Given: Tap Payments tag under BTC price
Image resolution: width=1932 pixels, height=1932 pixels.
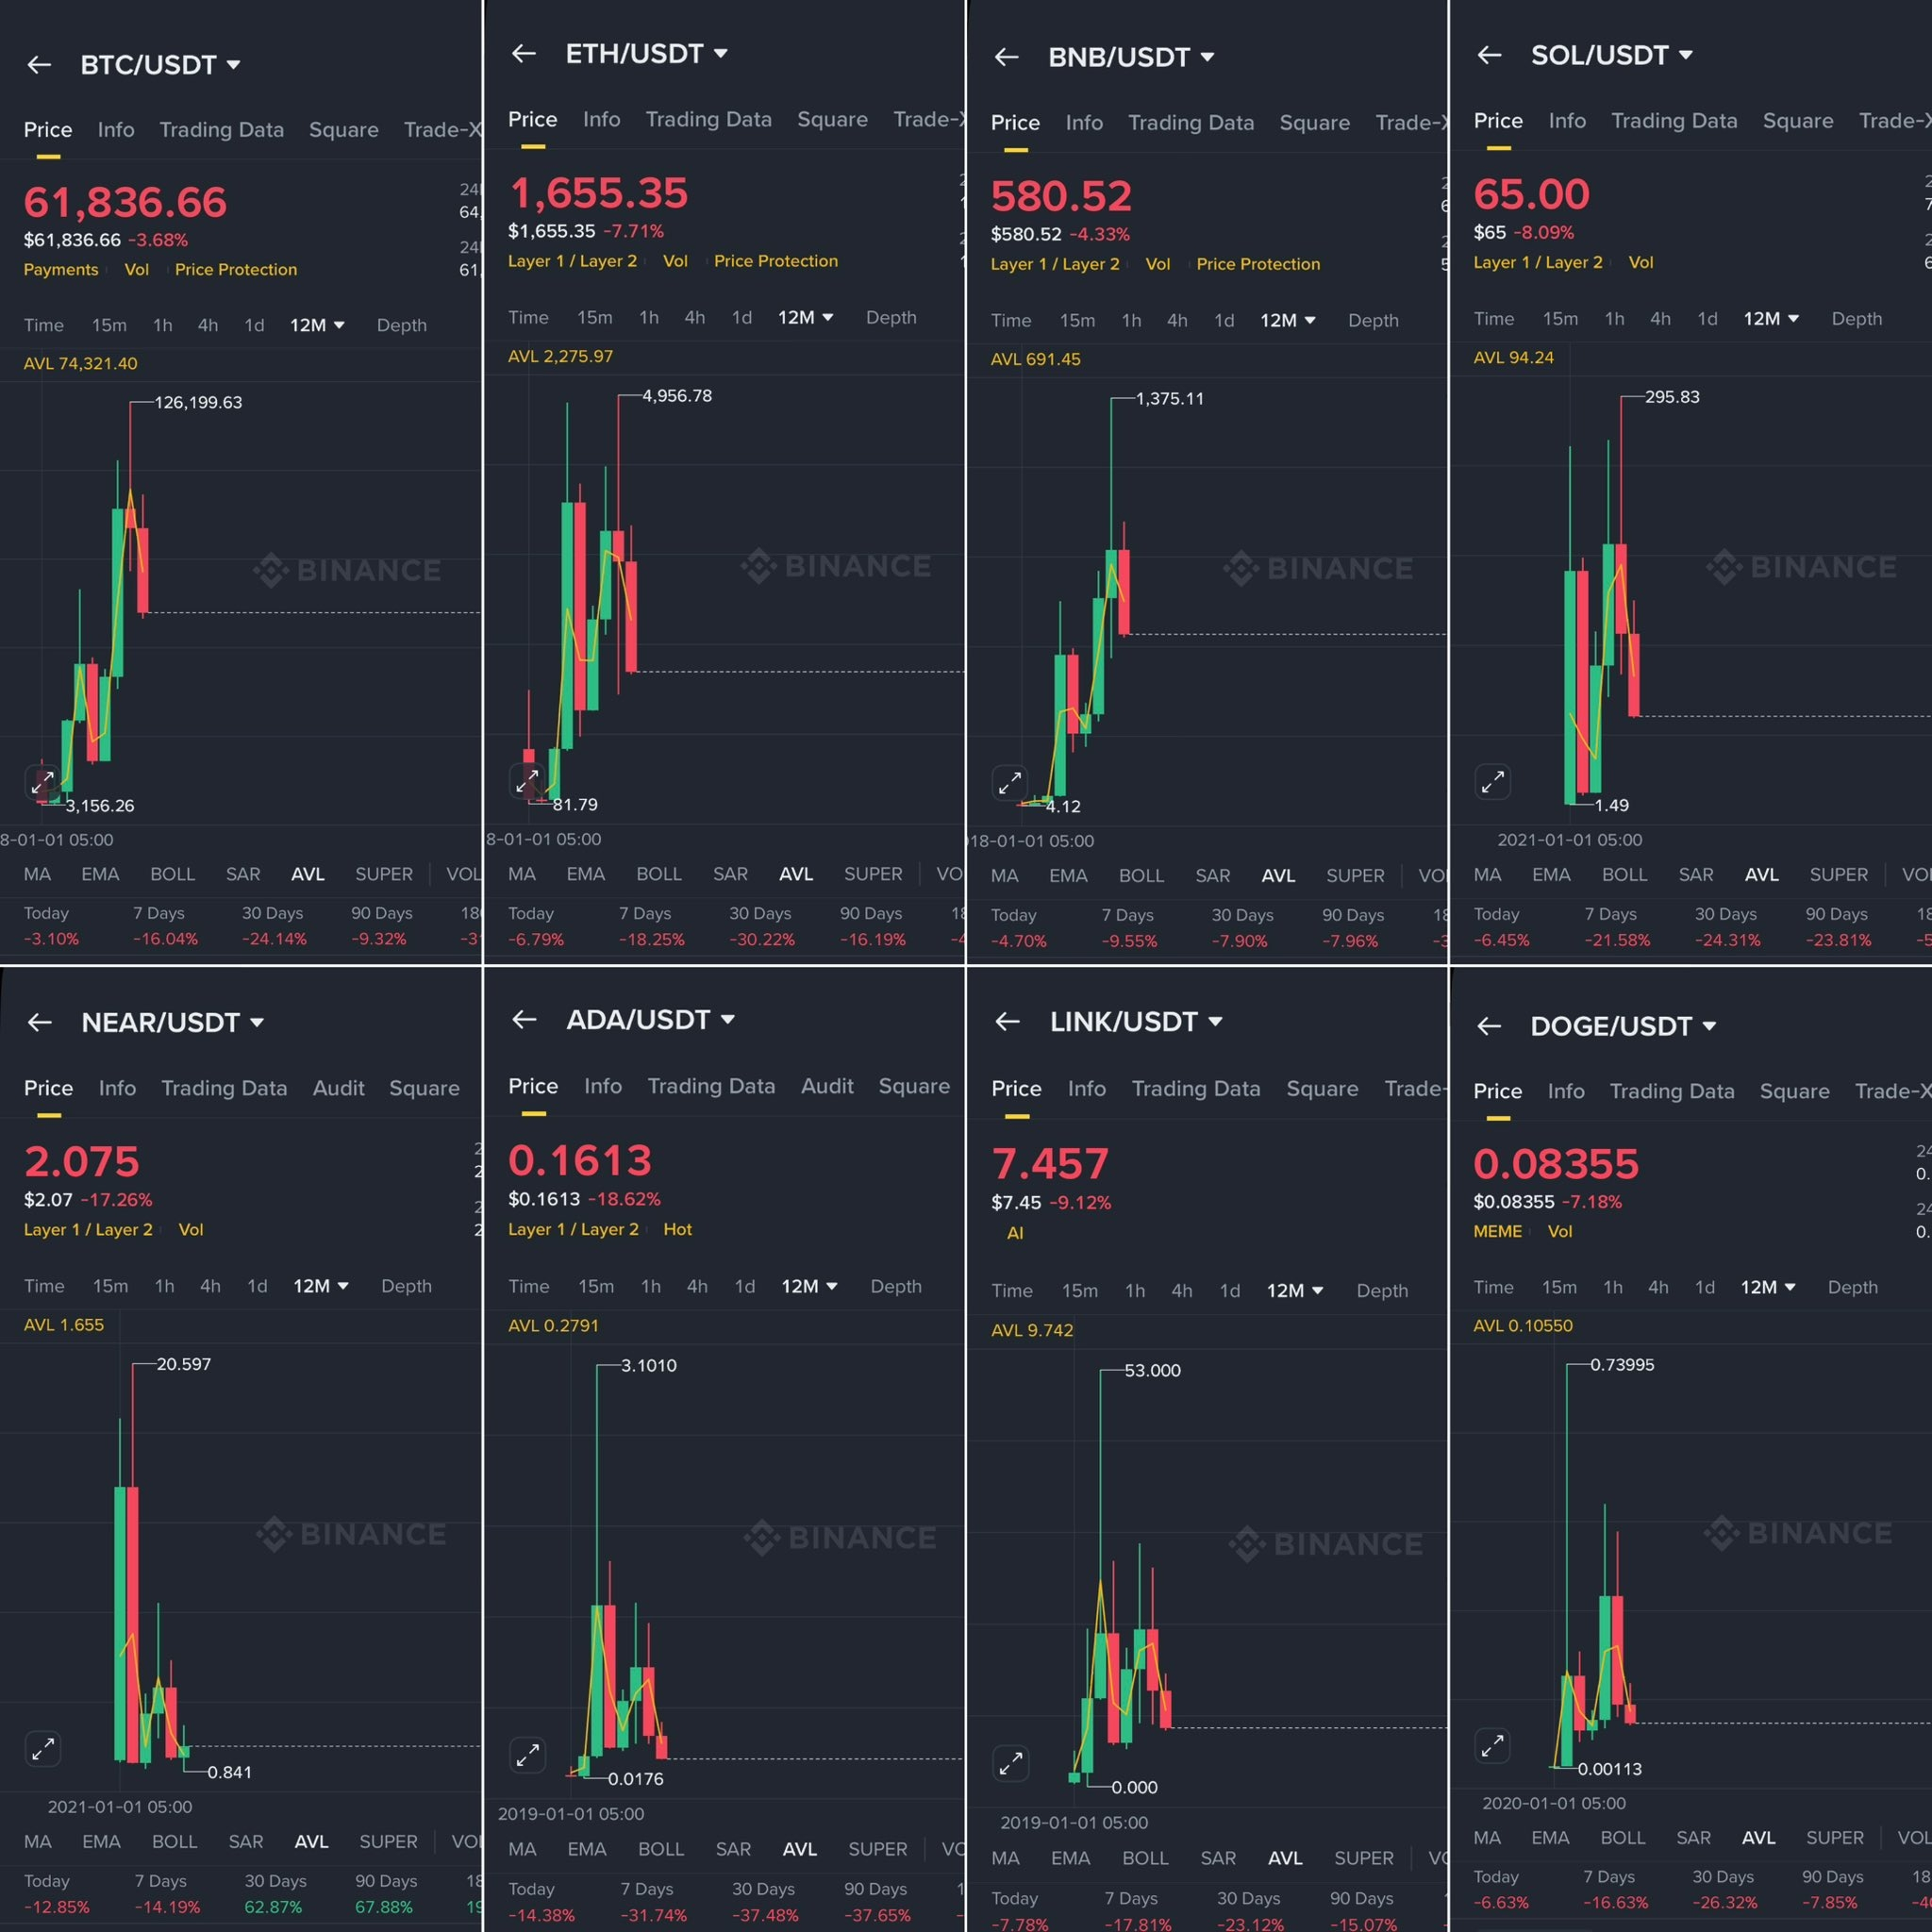Looking at the screenshot, I should point(61,270).
